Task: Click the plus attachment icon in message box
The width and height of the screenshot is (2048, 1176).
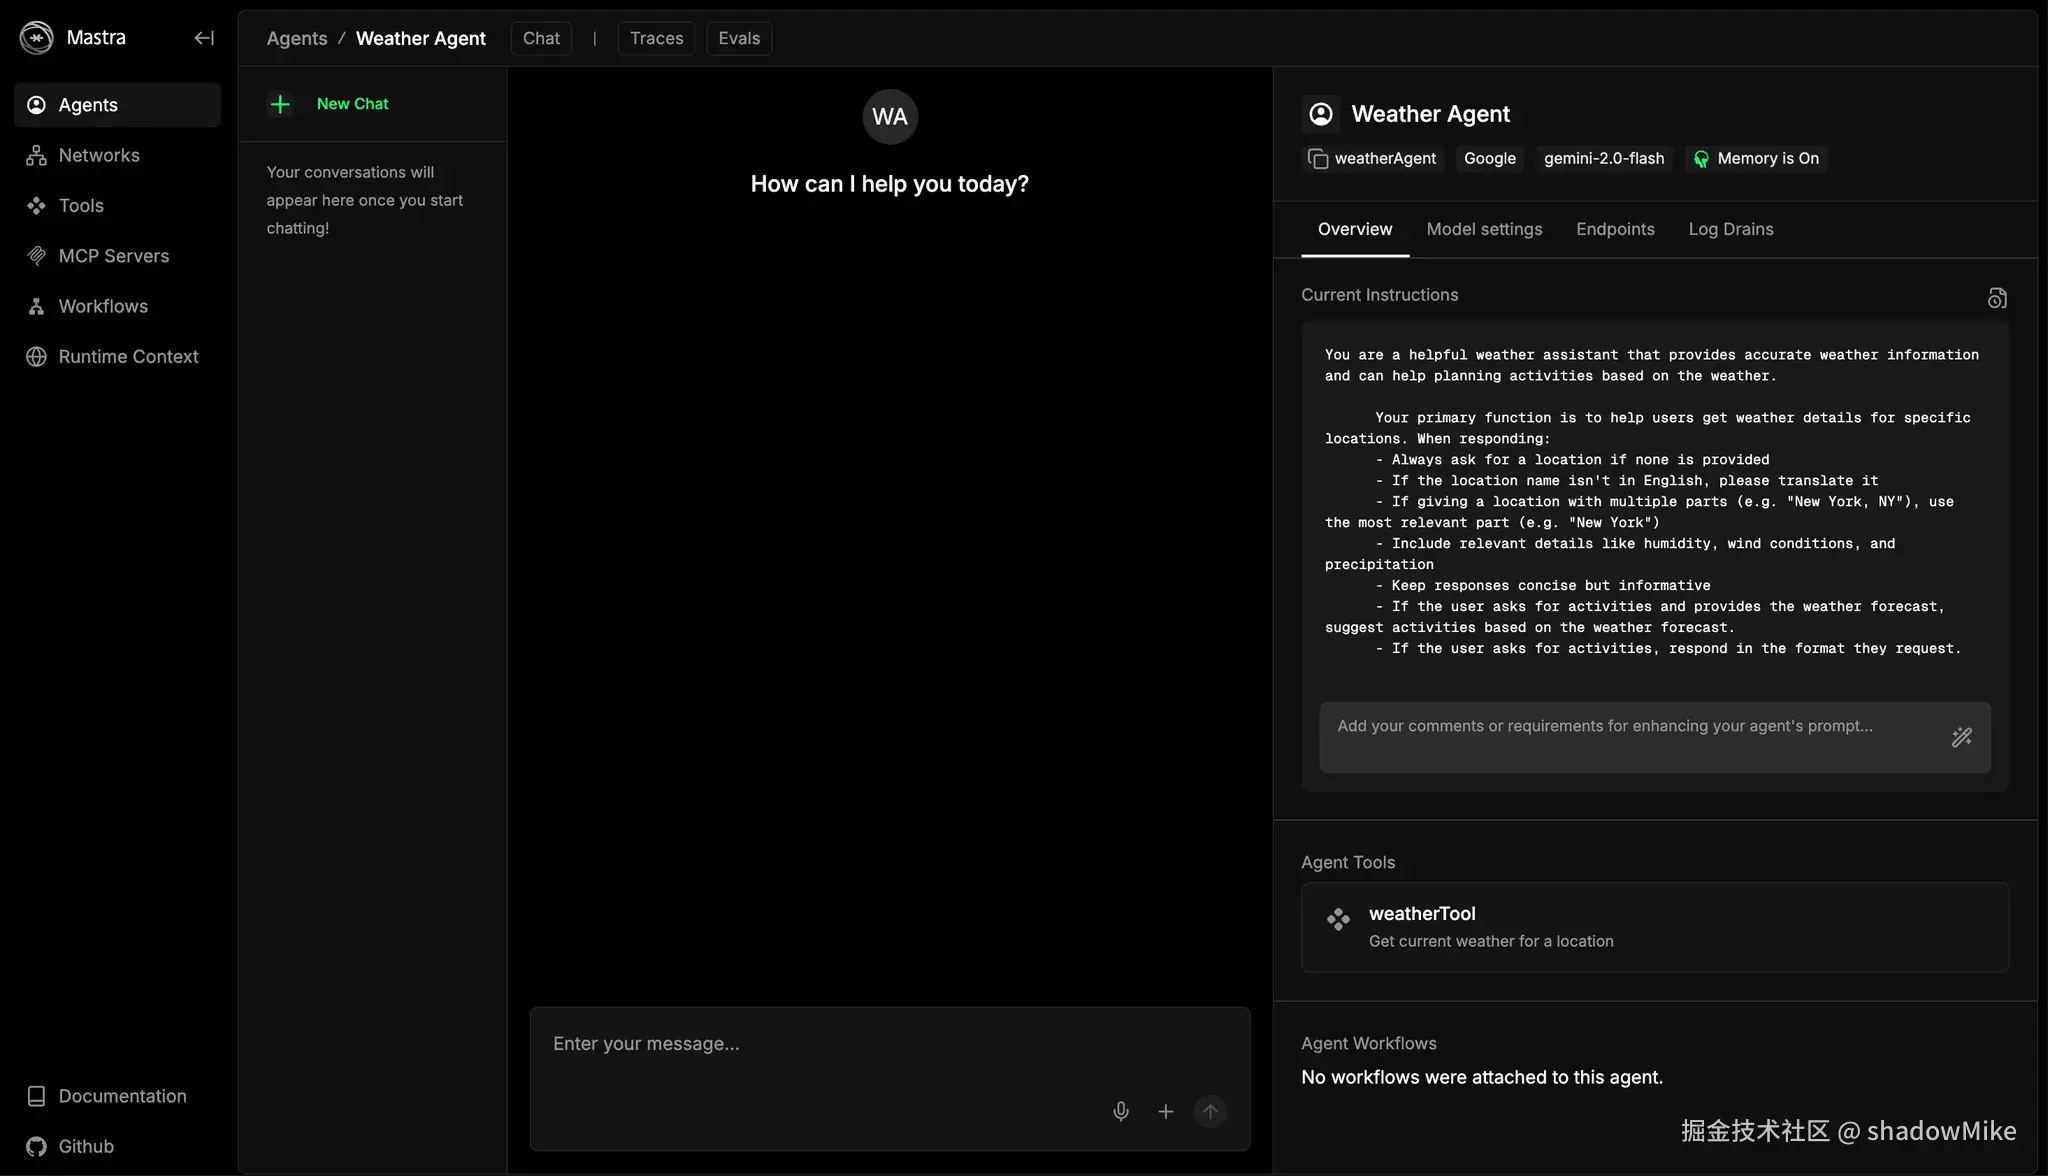Action: click(x=1166, y=1111)
